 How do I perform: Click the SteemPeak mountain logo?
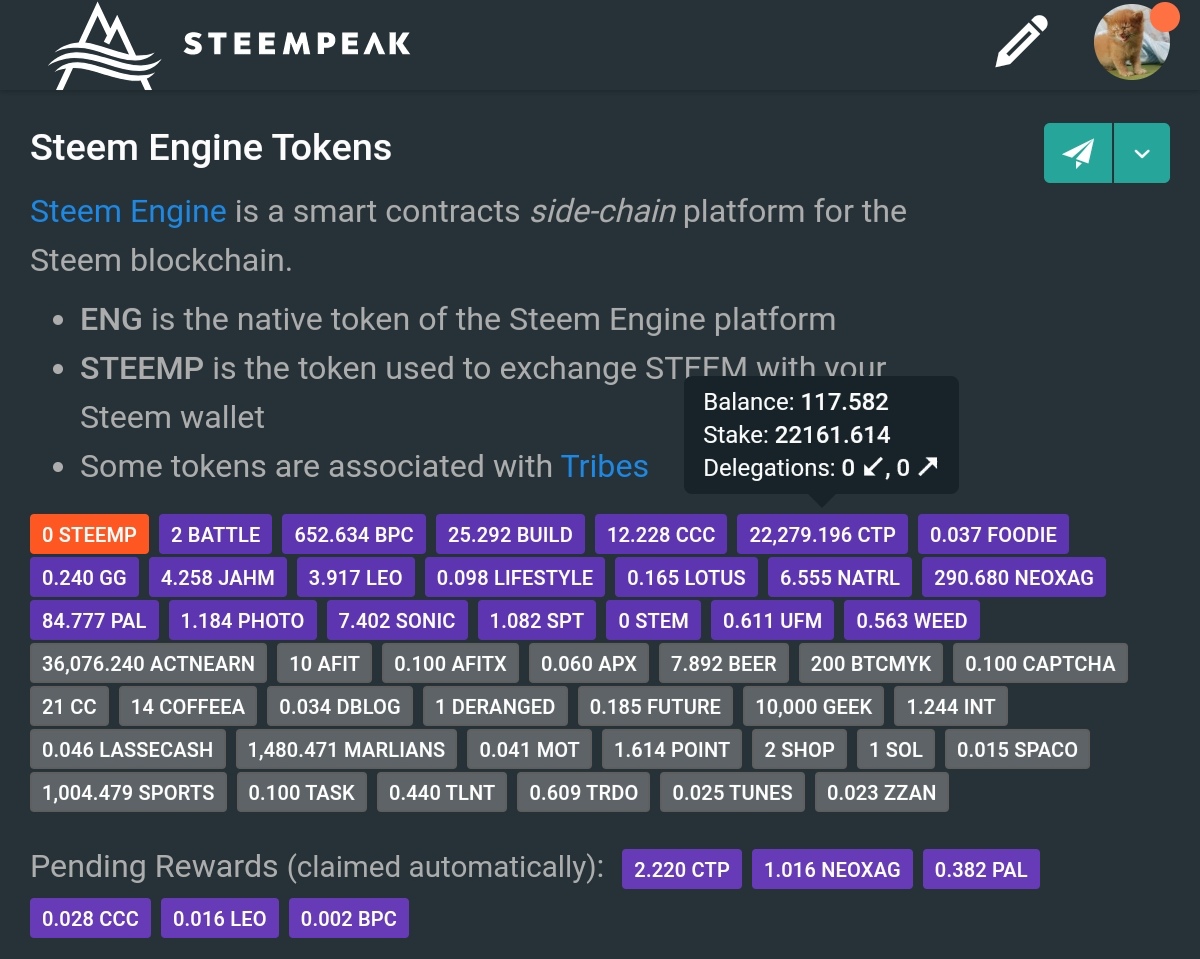click(x=104, y=45)
